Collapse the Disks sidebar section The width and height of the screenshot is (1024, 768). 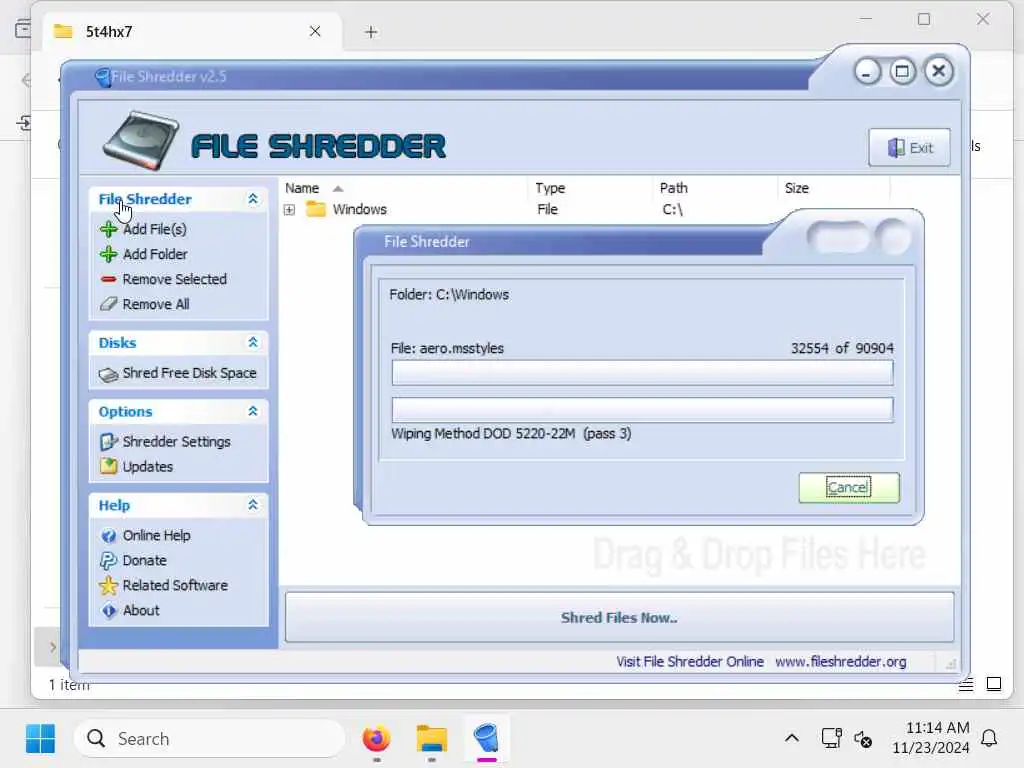pos(253,342)
